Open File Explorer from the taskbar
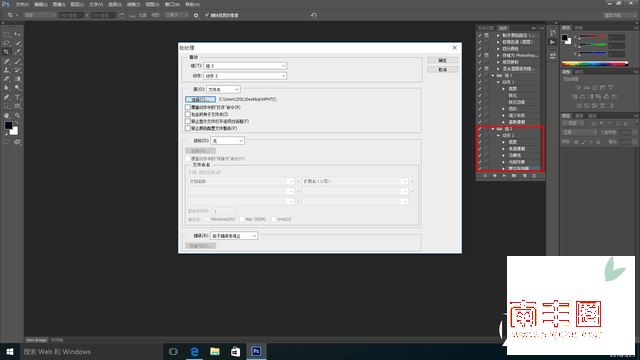Image resolution: width=640 pixels, height=360 pixels. [215, 351]
